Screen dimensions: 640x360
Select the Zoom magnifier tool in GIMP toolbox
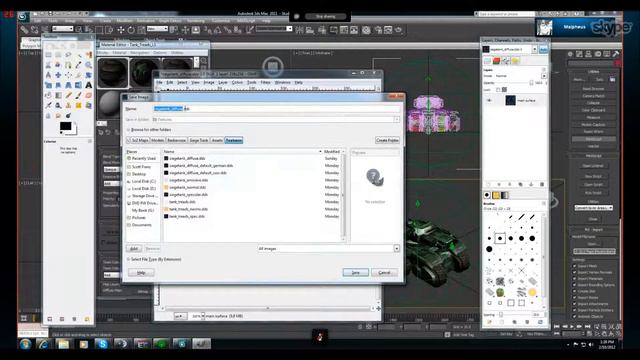pos(89,64)
